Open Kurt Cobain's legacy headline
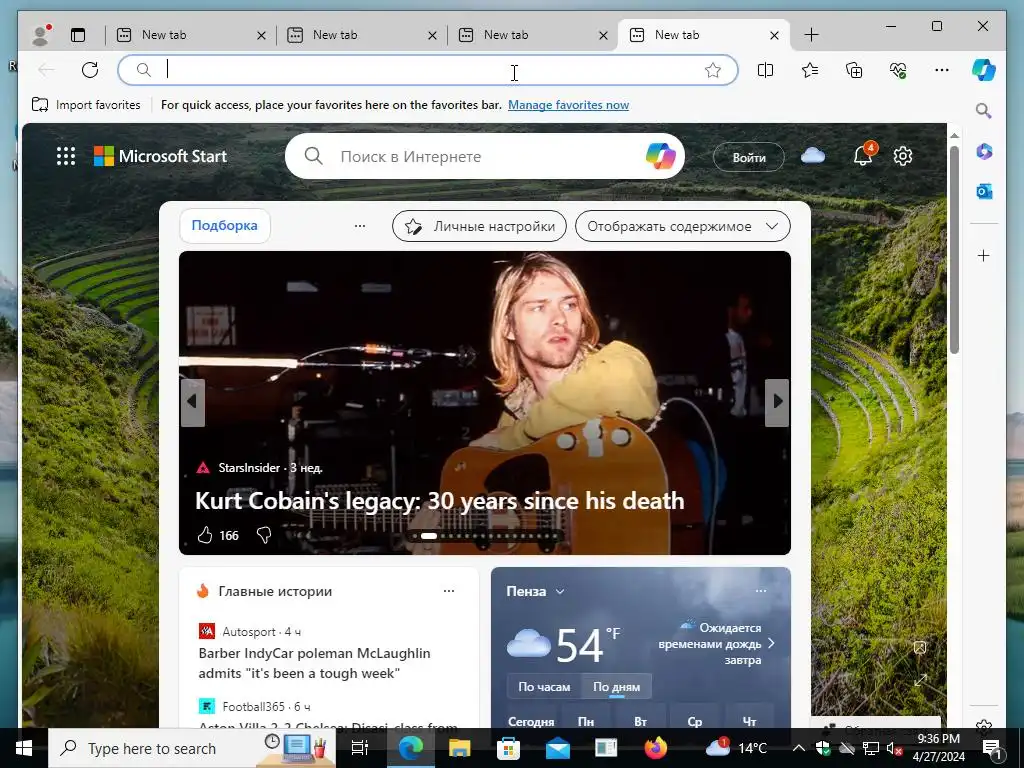Viewport: 1024px width, 768px height. point(440,500)
